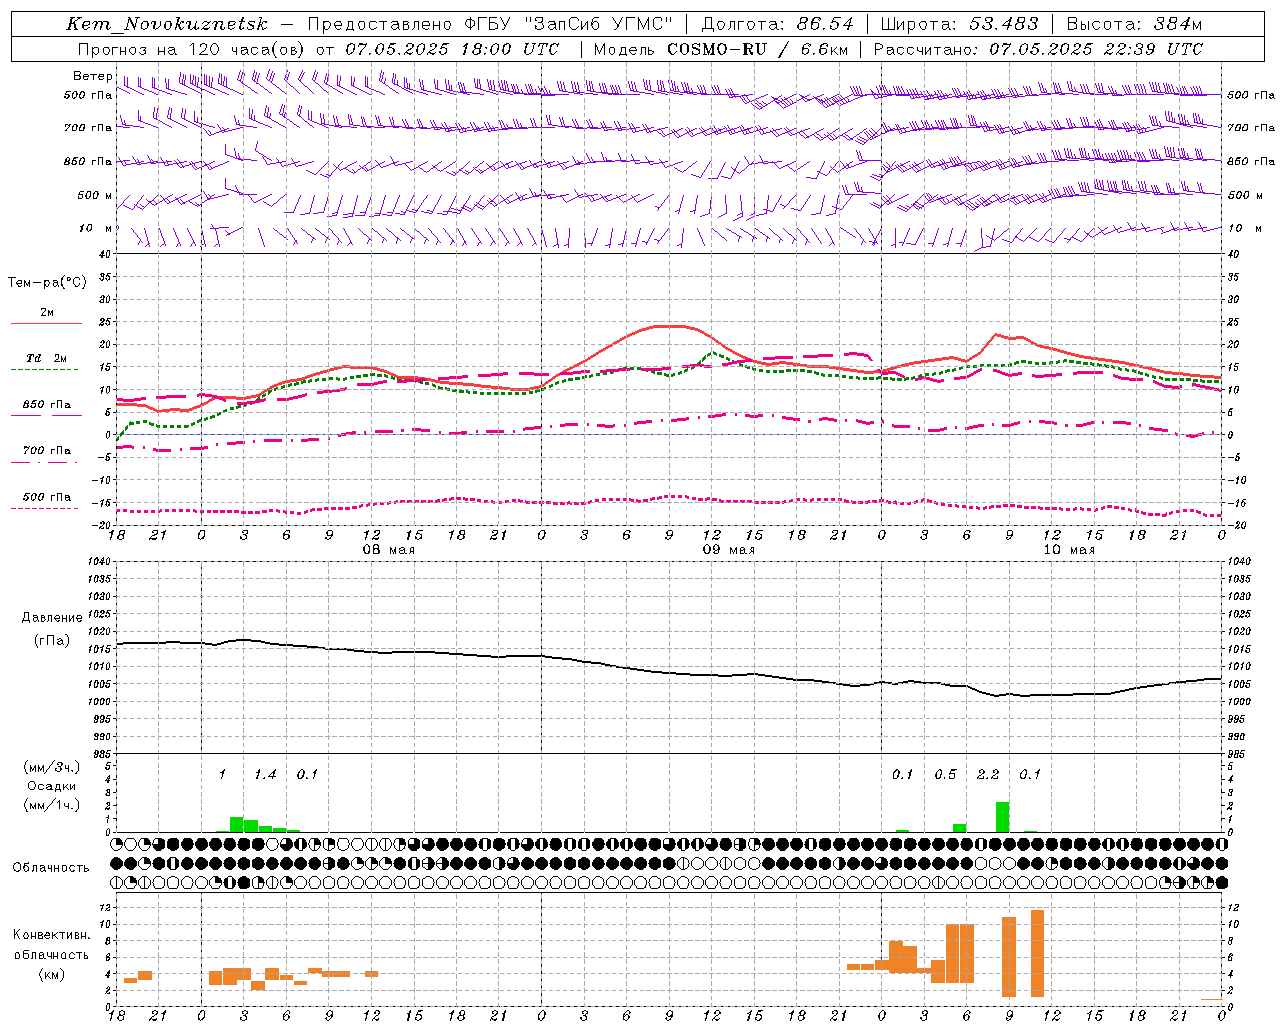
Task: Click the Конвективн. convective cloud label
Action: (x=52, y=935)
